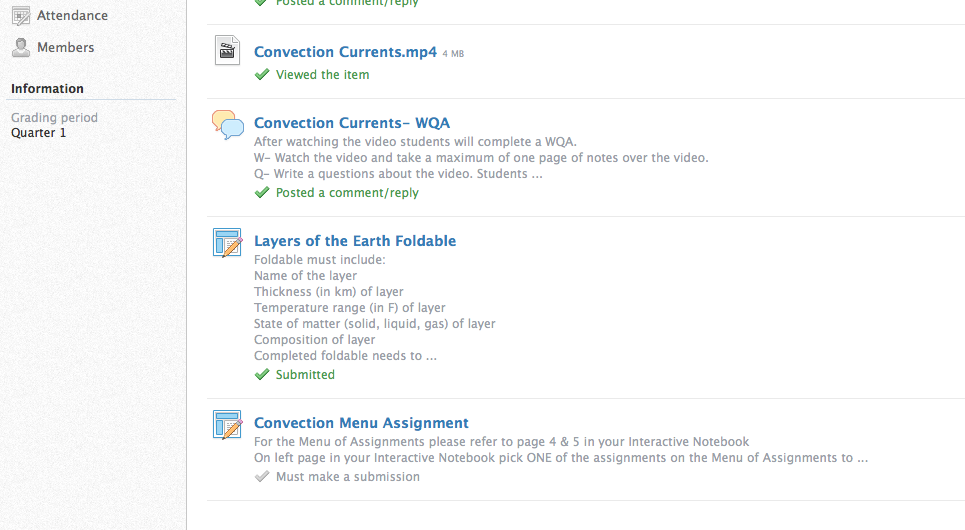965x530 pixels.
Task: Go to Members in the sidebar
Action: 65,47
